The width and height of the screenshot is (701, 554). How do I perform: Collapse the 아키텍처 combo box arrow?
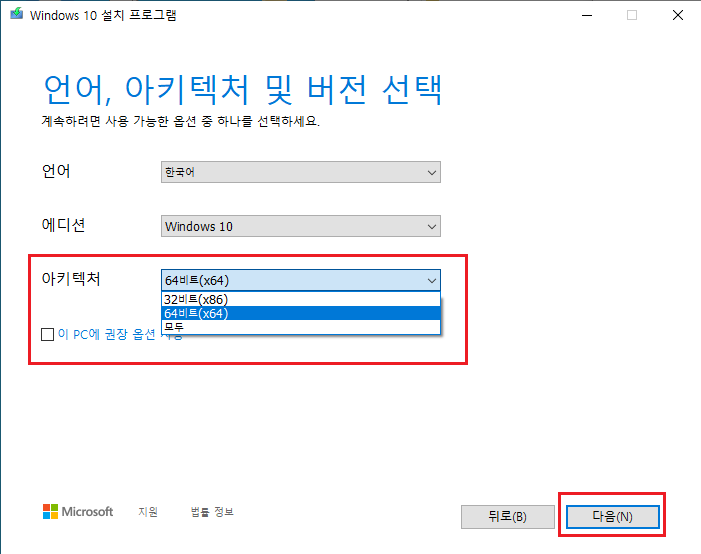431,280
